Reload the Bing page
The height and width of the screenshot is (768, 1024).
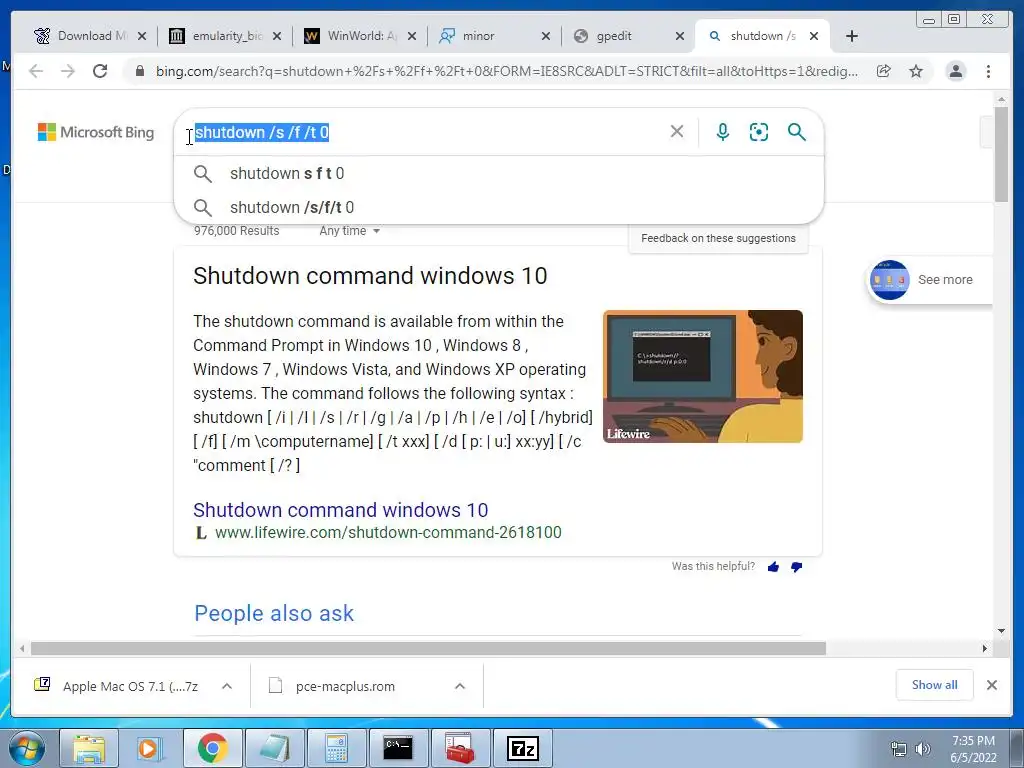100,71
